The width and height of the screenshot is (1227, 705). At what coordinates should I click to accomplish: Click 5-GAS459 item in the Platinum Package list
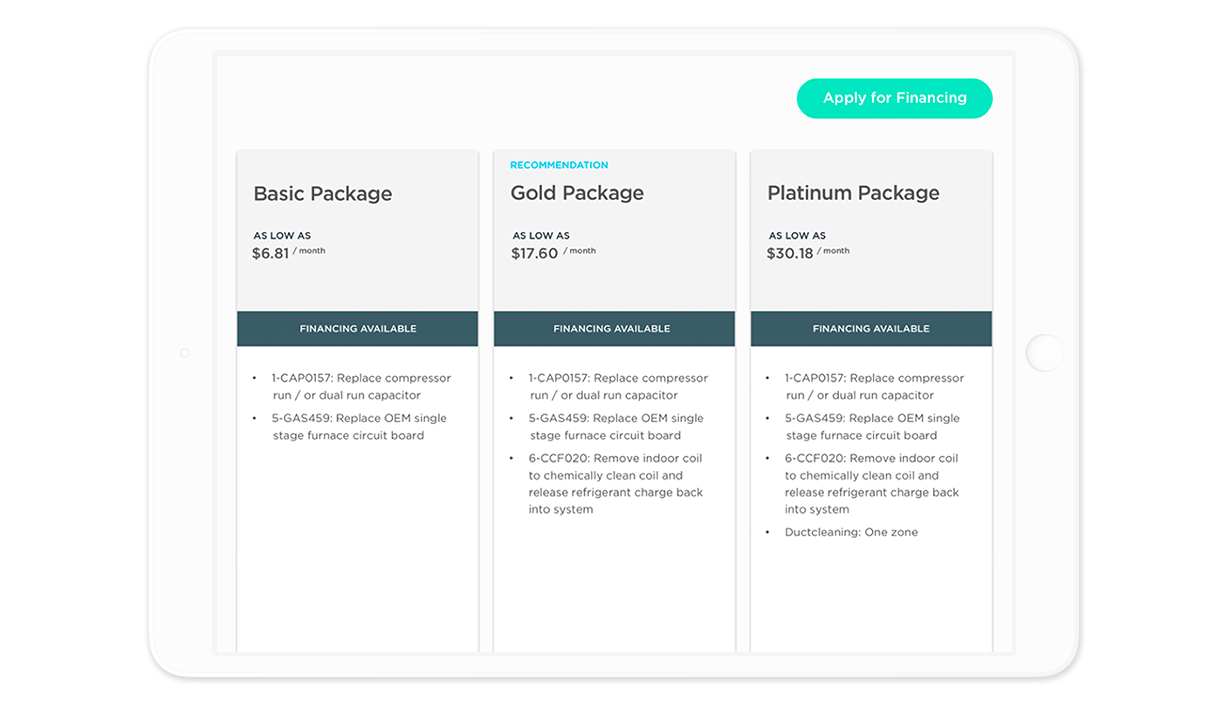click(x=872, y=426)
